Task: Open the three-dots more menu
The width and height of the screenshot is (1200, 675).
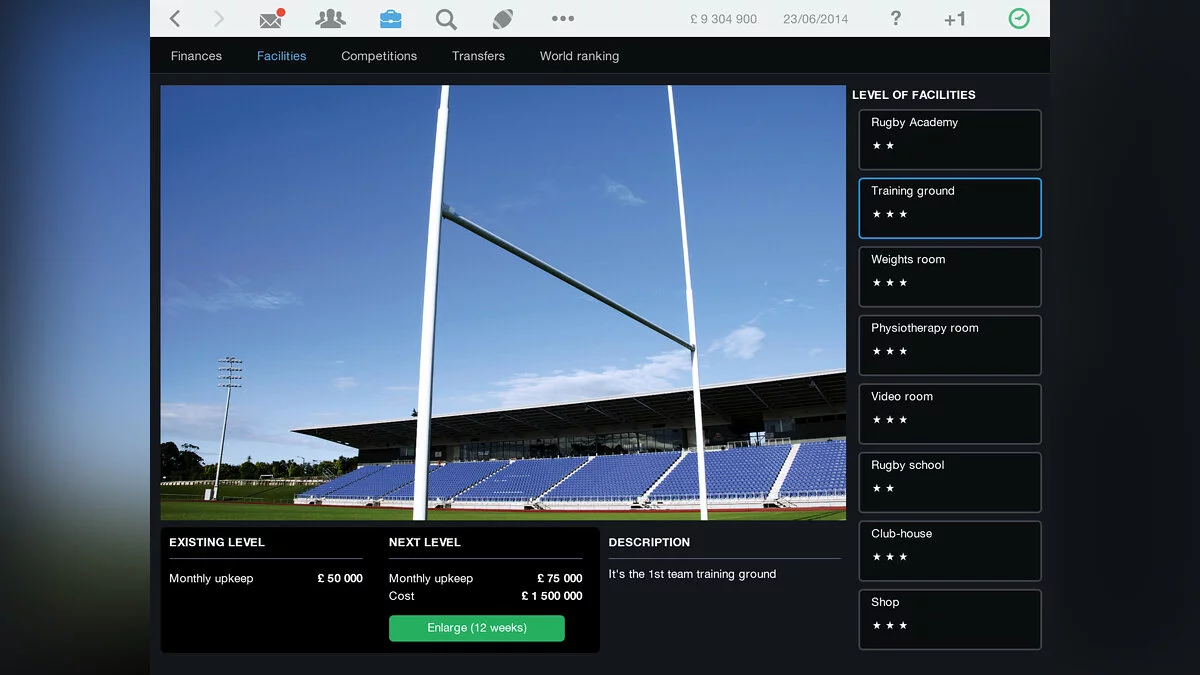Action: pyautogui.click(x=563, y=18)
